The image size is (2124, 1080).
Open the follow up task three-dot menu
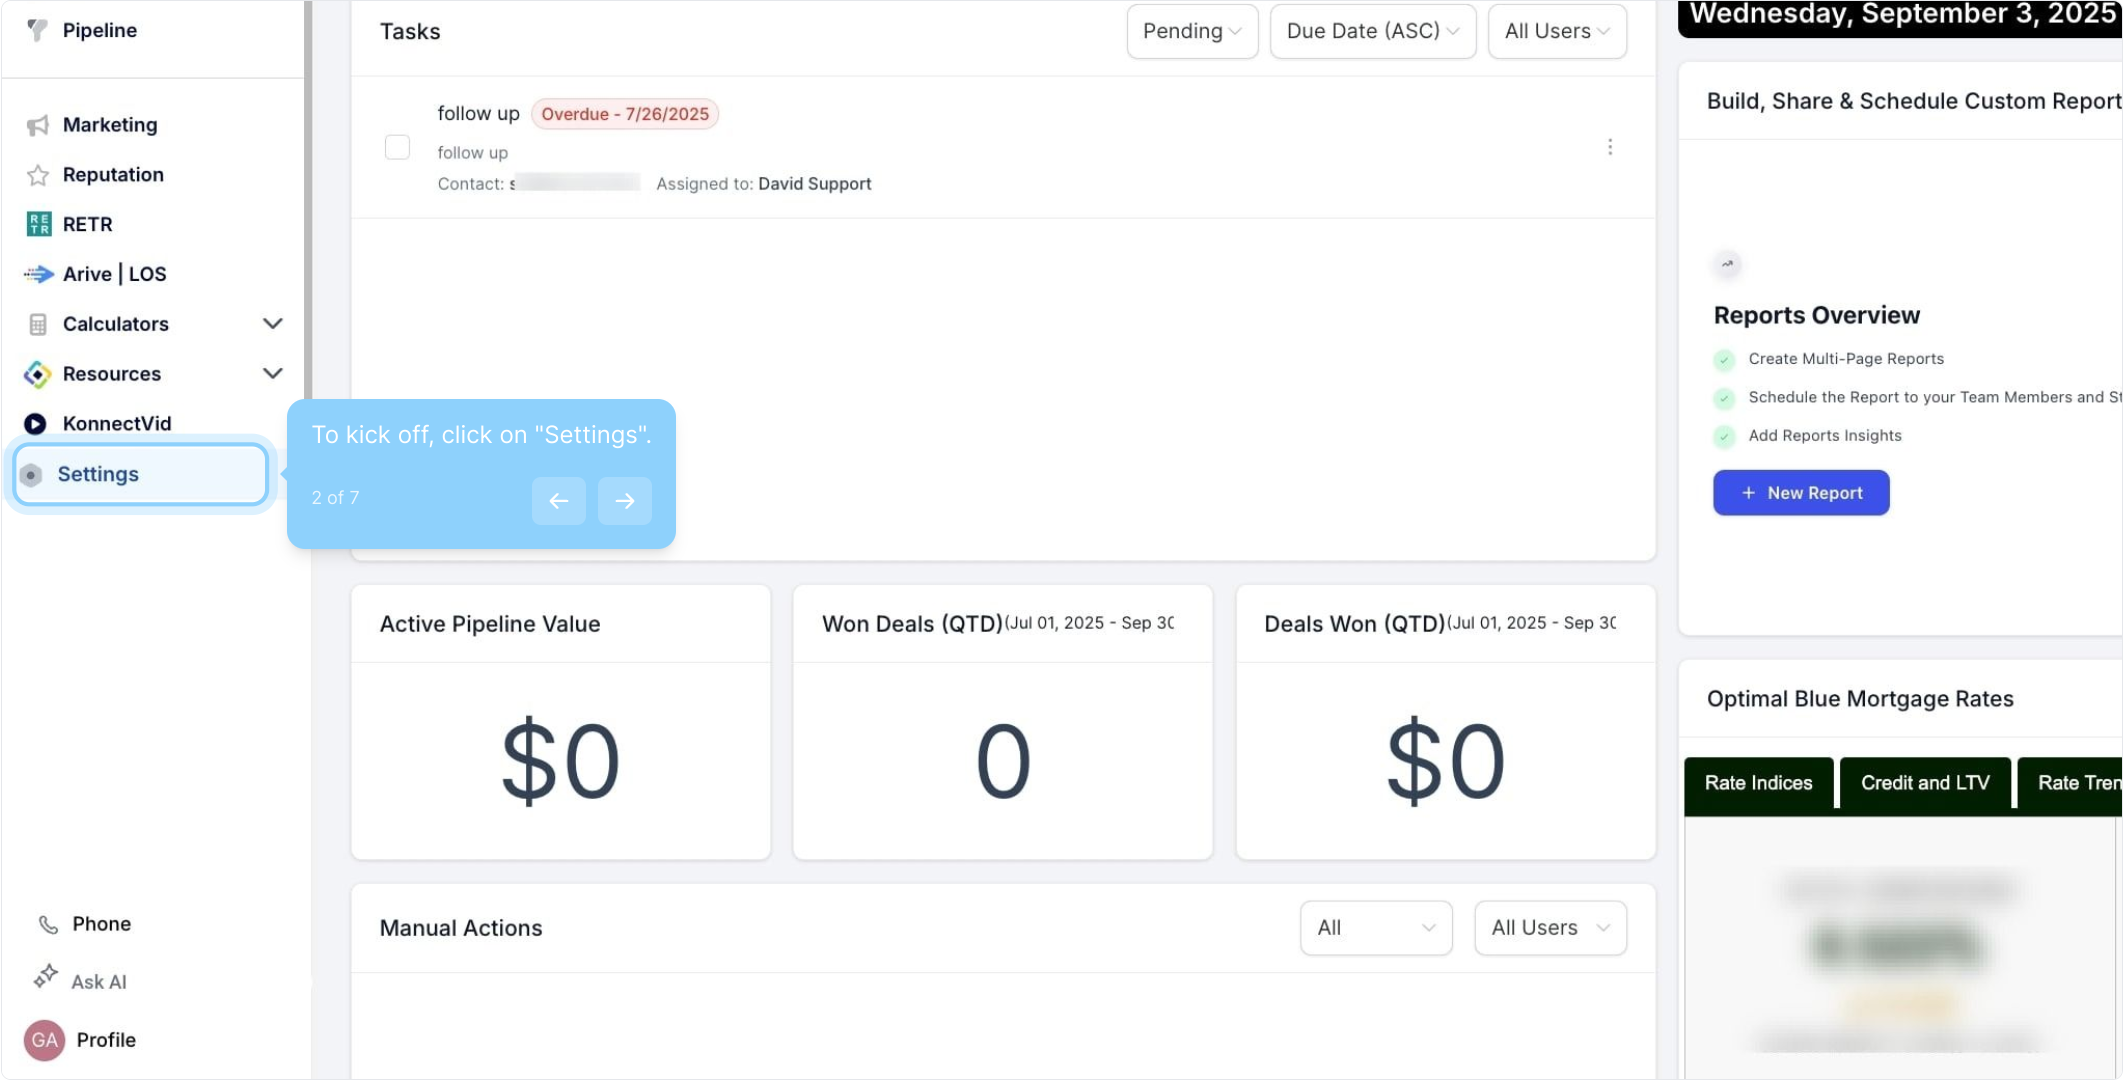tap(1609, 147)
